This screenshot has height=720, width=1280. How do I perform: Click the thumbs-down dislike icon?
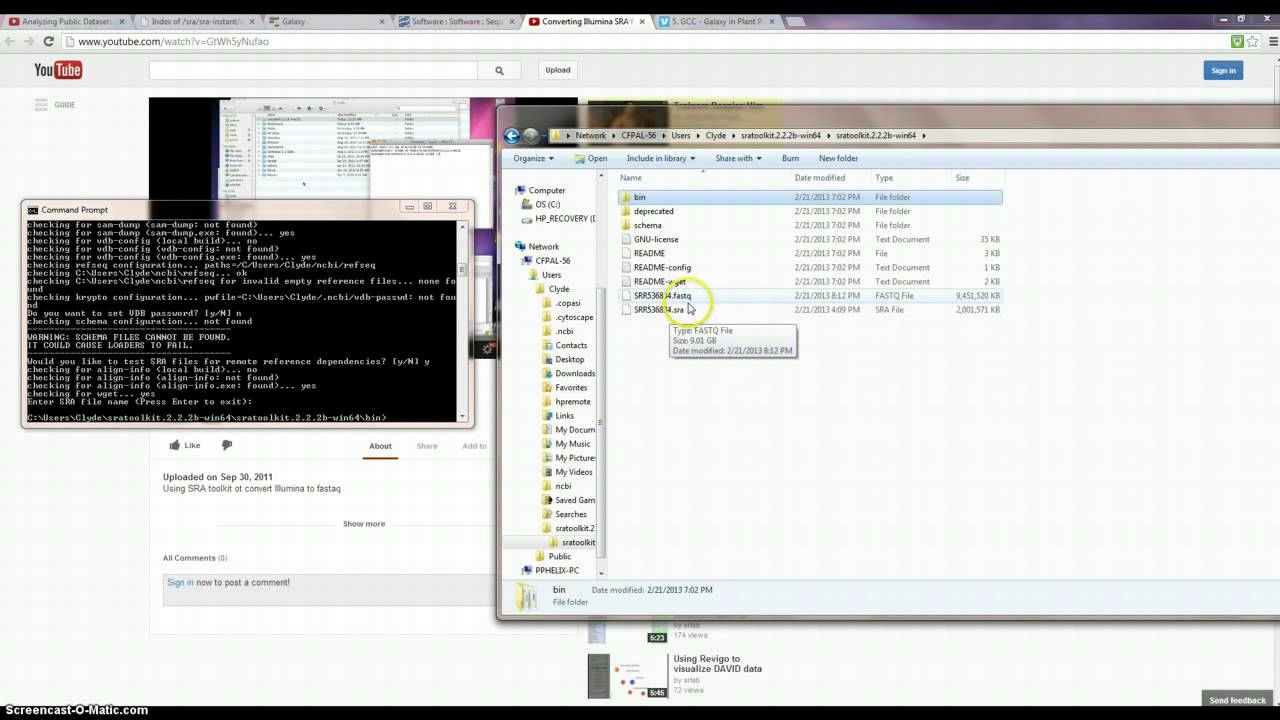[227, 445]
